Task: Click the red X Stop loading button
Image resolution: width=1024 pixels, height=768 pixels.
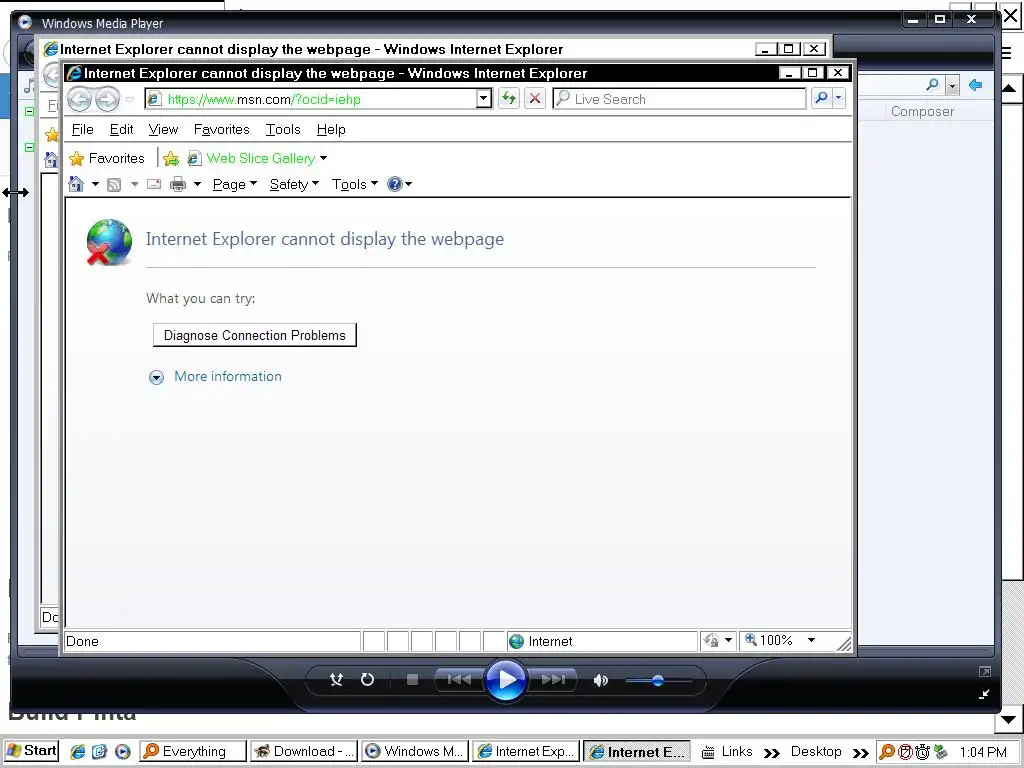Action: (535, 99)
